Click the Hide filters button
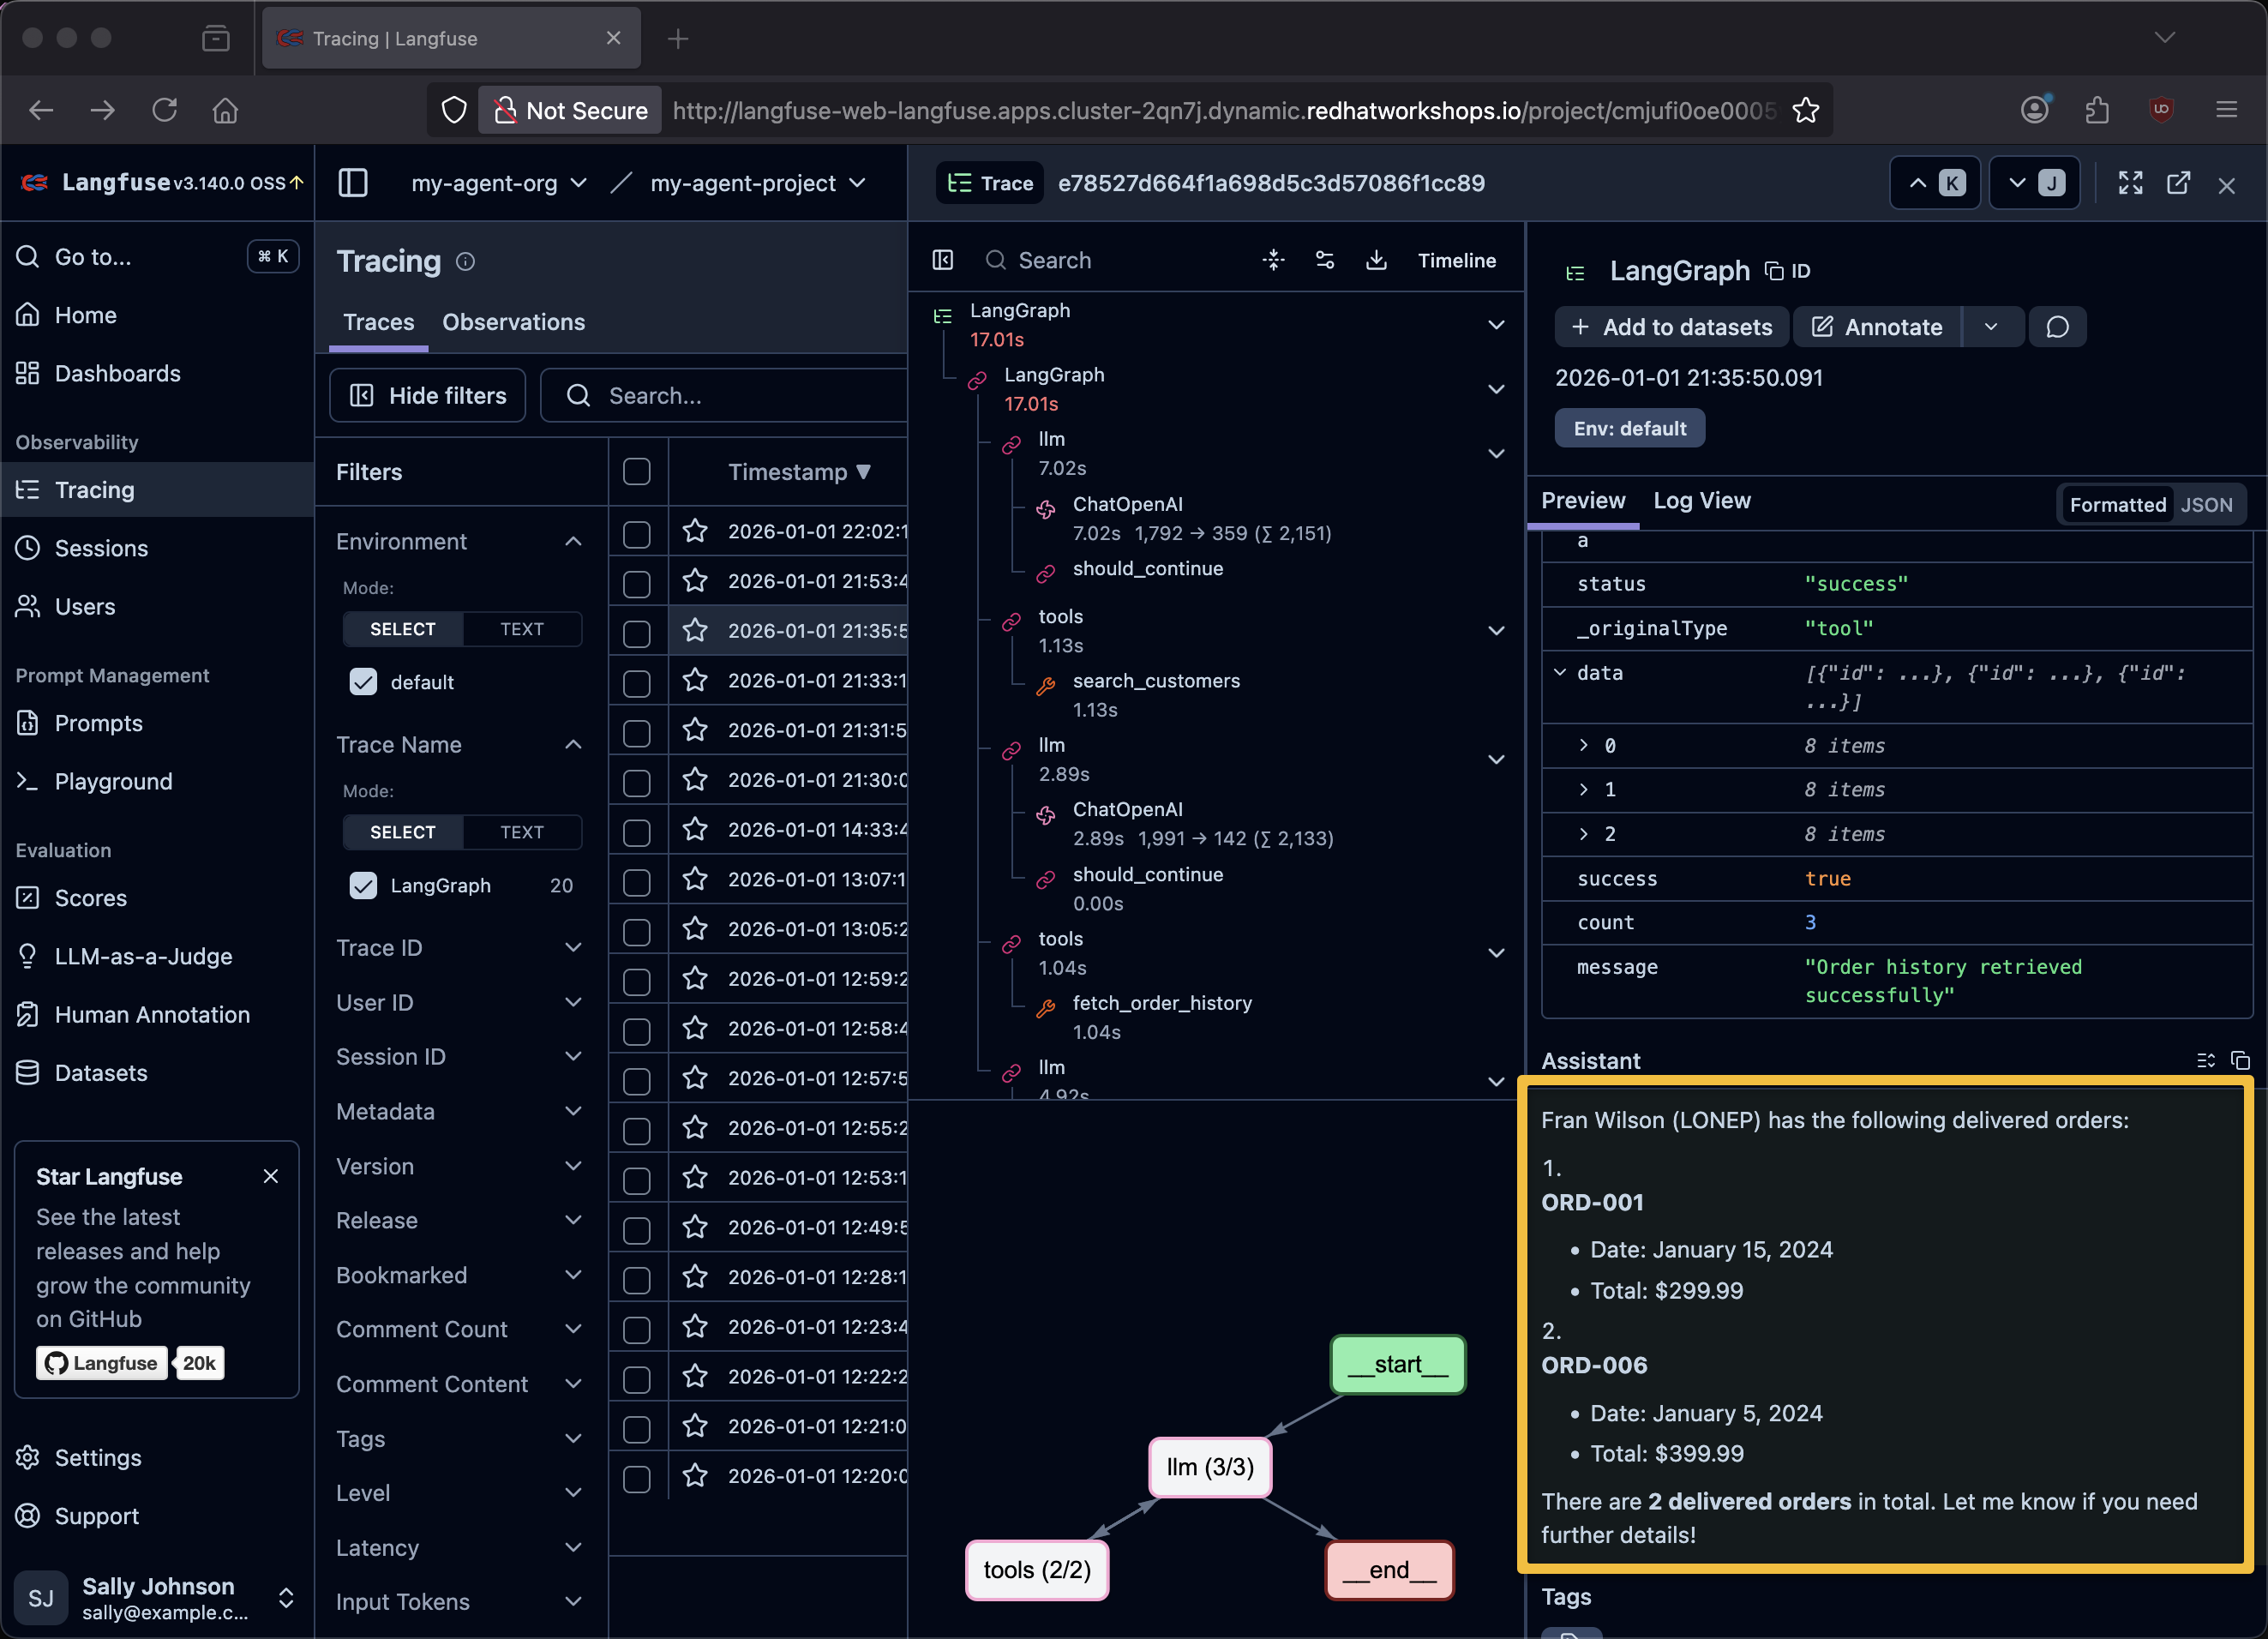2268x1639 pixels. (x=428, y=396)
